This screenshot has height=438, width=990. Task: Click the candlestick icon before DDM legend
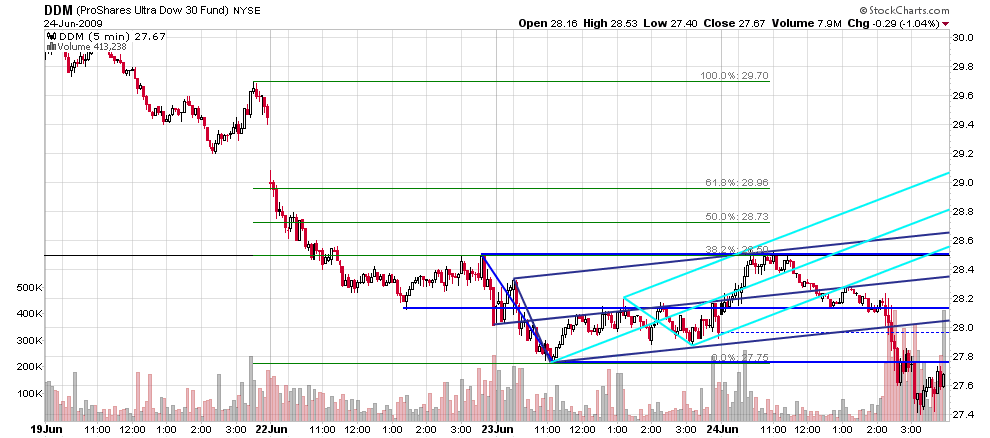51,37
